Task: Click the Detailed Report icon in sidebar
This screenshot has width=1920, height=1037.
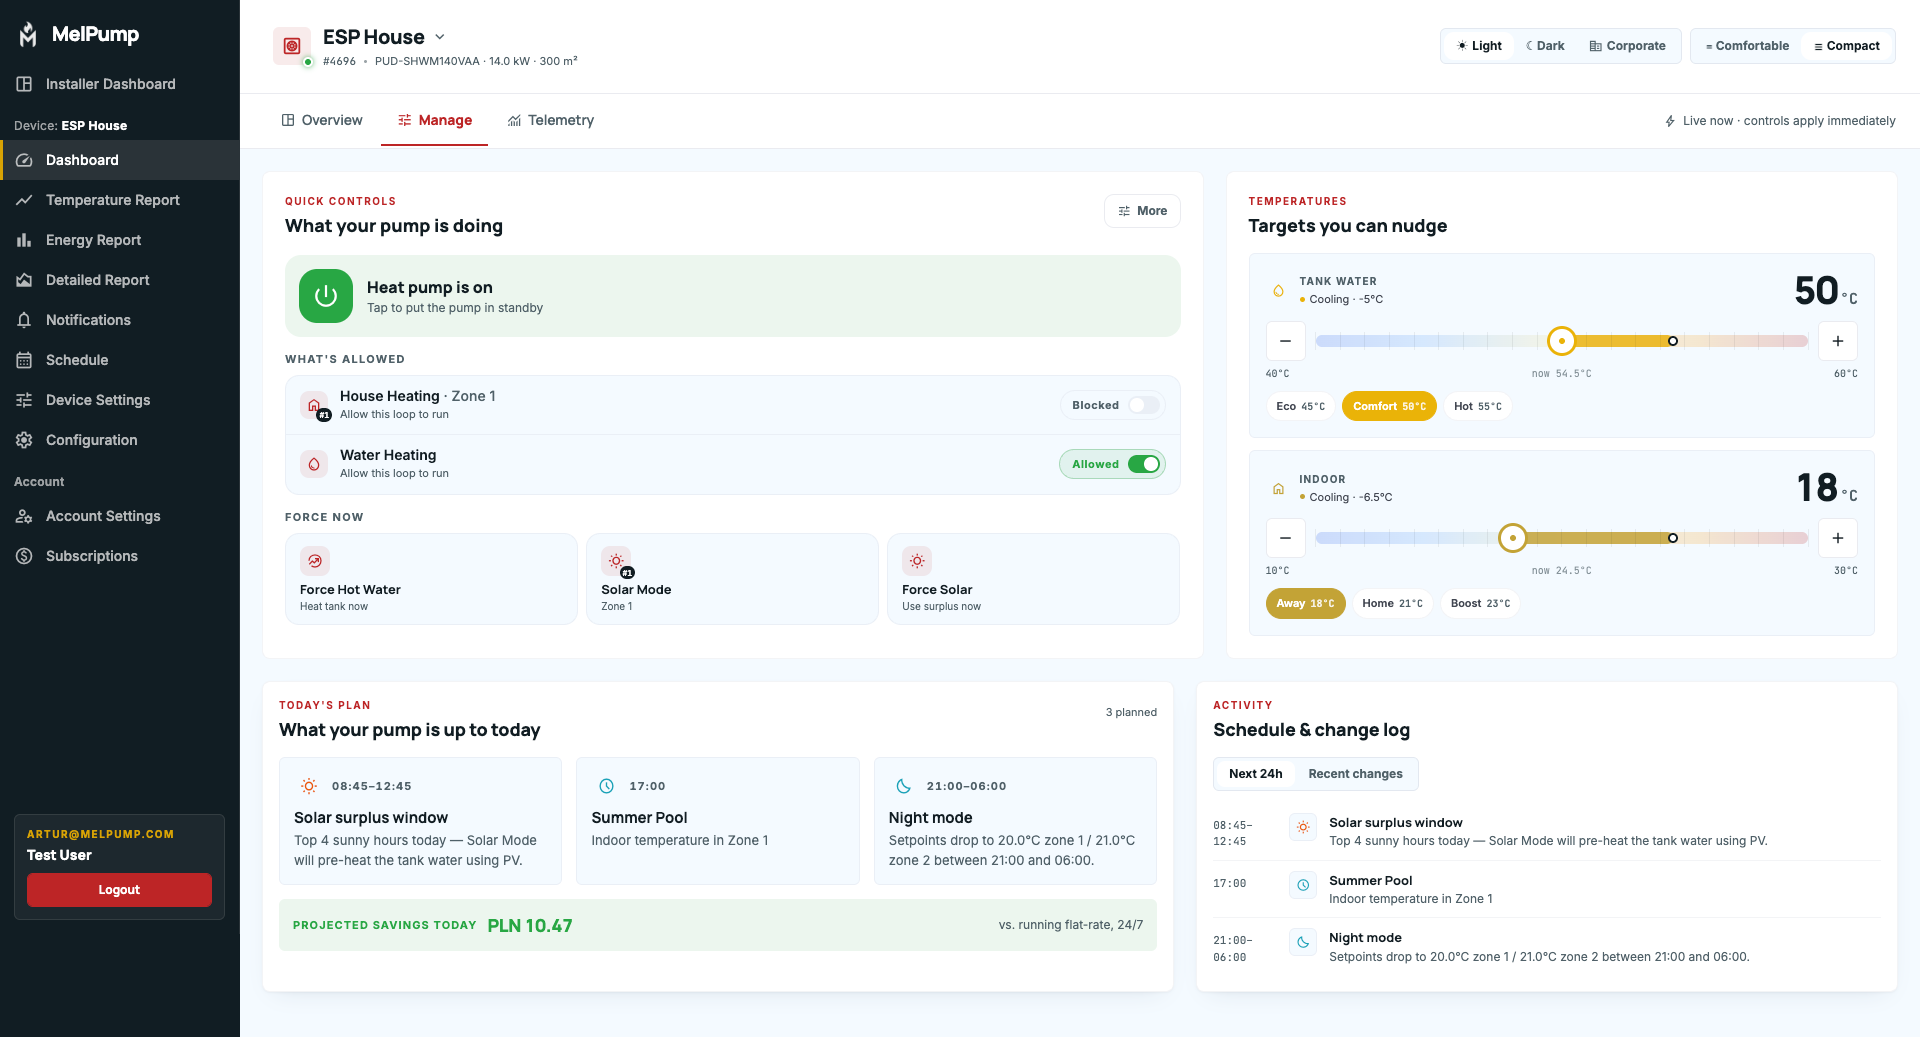Action: click(24, 280)
